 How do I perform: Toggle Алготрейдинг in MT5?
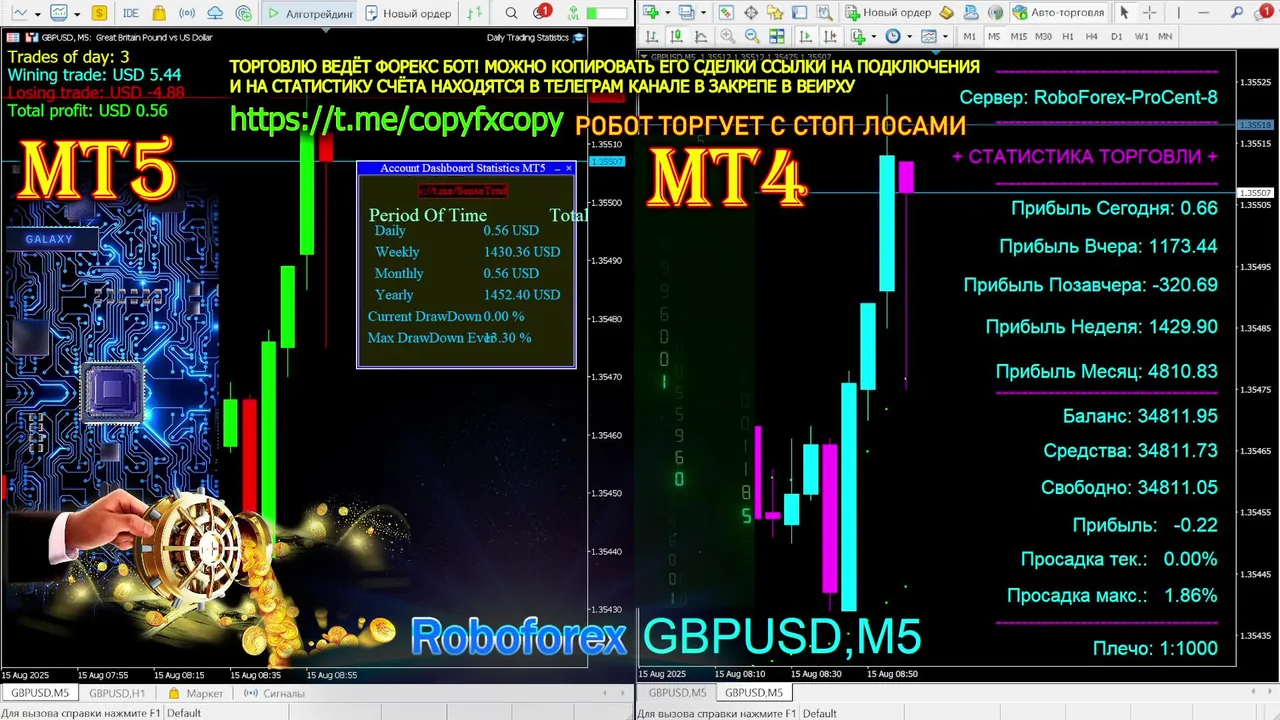tap(309, 13)
